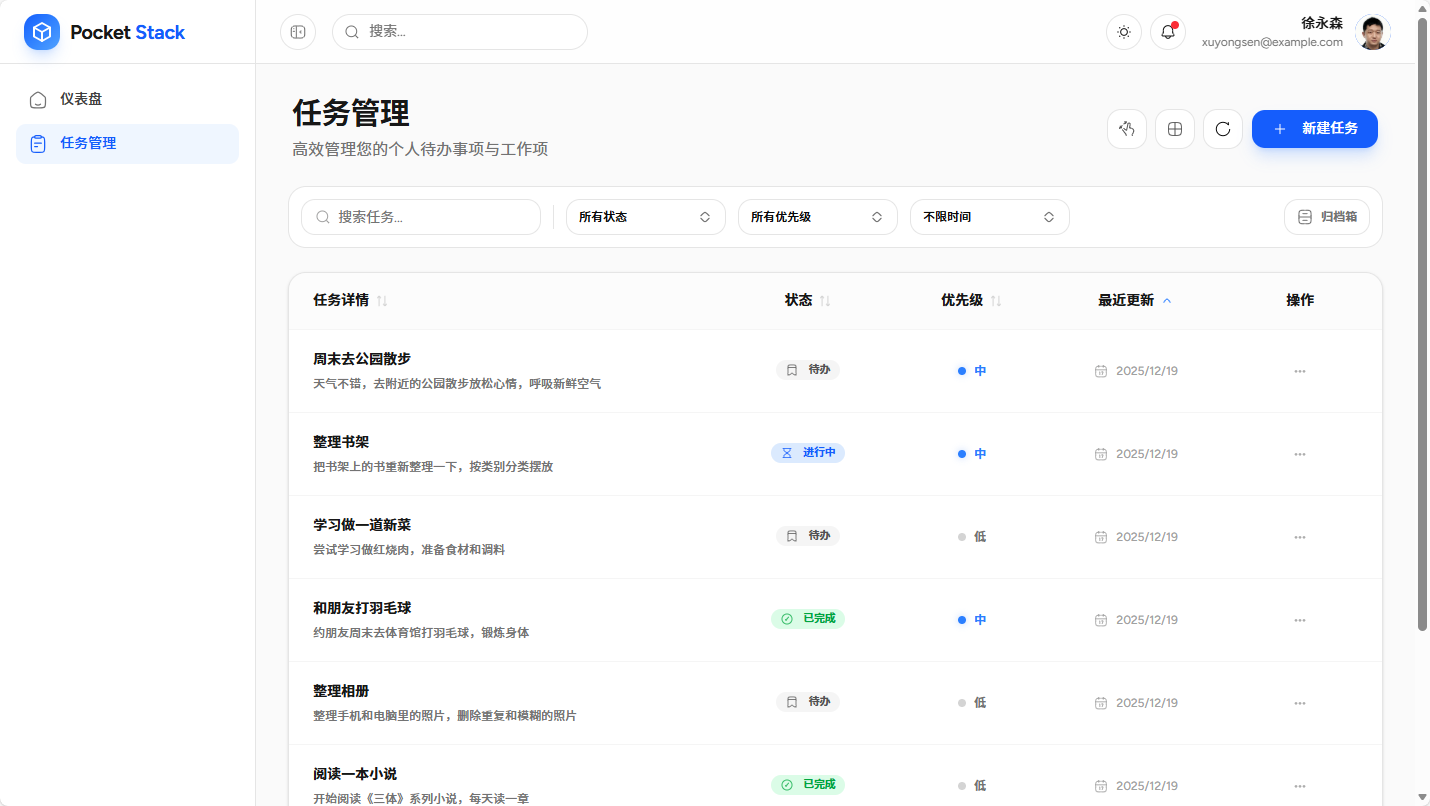This screenshot has width=1430, height=806.
Task: Toggle sort direction on 最近更新 column
Action: (x=1166, y=299)
